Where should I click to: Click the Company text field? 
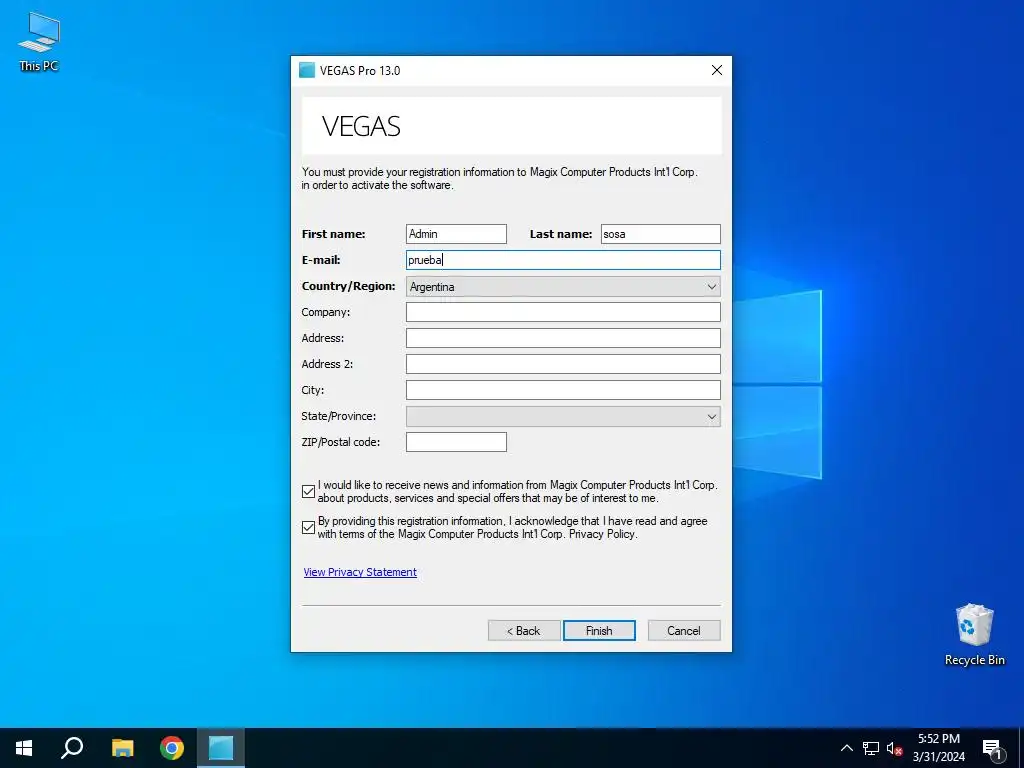pyautogui.click(x=563, y=312)
